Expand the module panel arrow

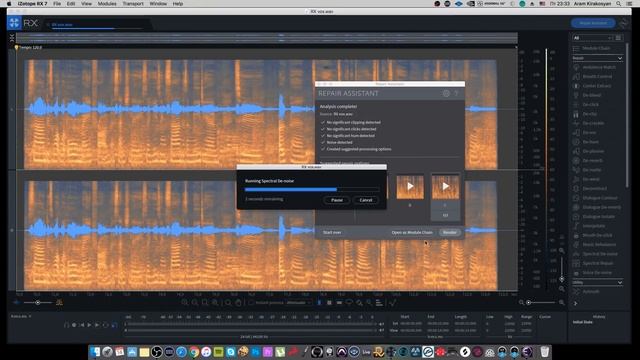pos(576,303)
